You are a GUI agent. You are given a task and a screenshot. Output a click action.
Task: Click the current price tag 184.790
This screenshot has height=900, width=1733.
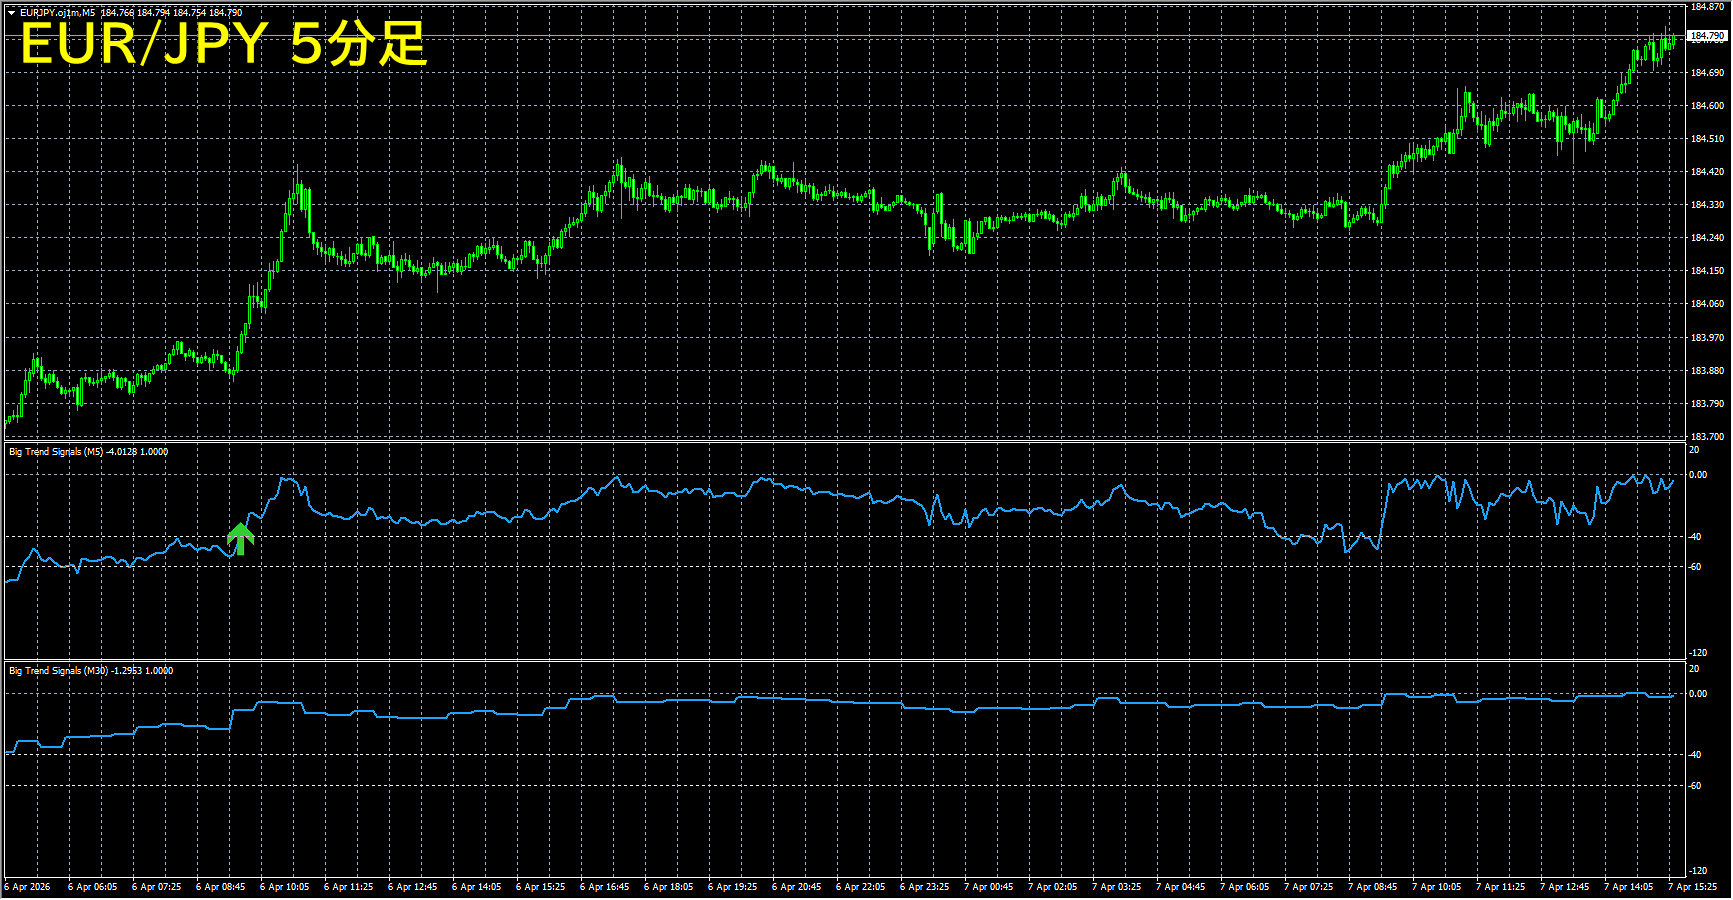(1706, 36)
